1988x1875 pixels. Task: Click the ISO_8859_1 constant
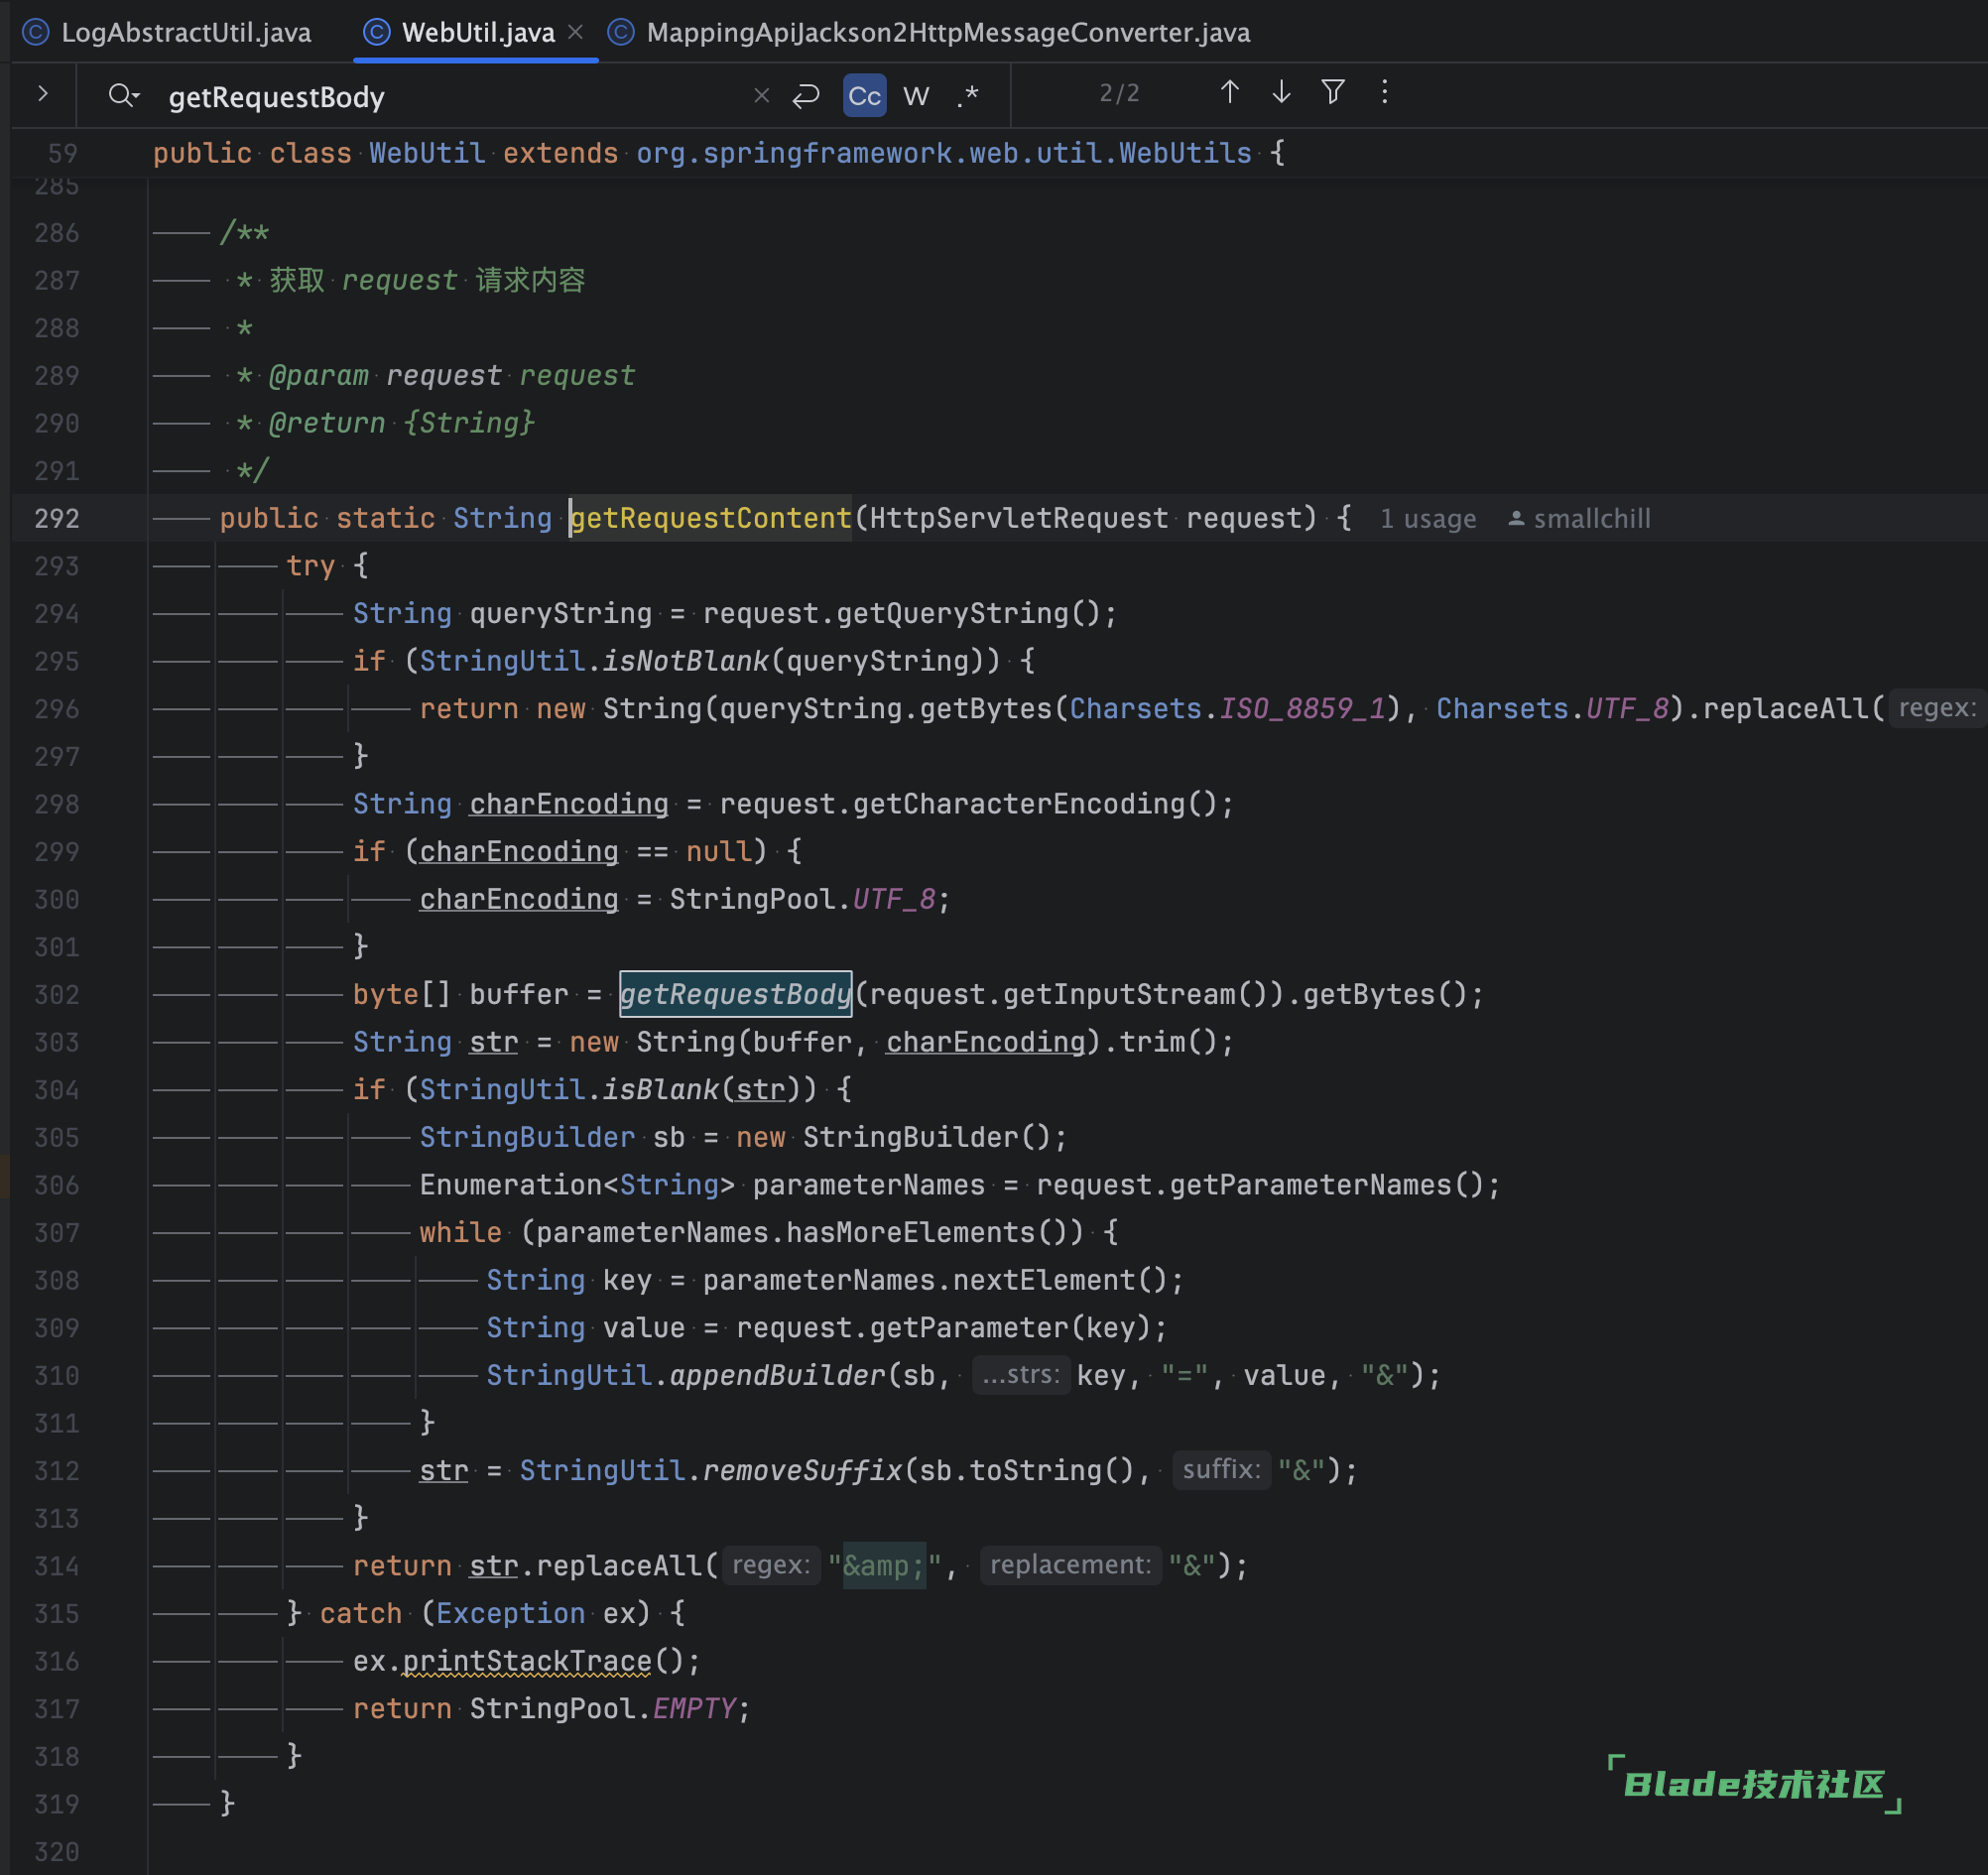1303,708
